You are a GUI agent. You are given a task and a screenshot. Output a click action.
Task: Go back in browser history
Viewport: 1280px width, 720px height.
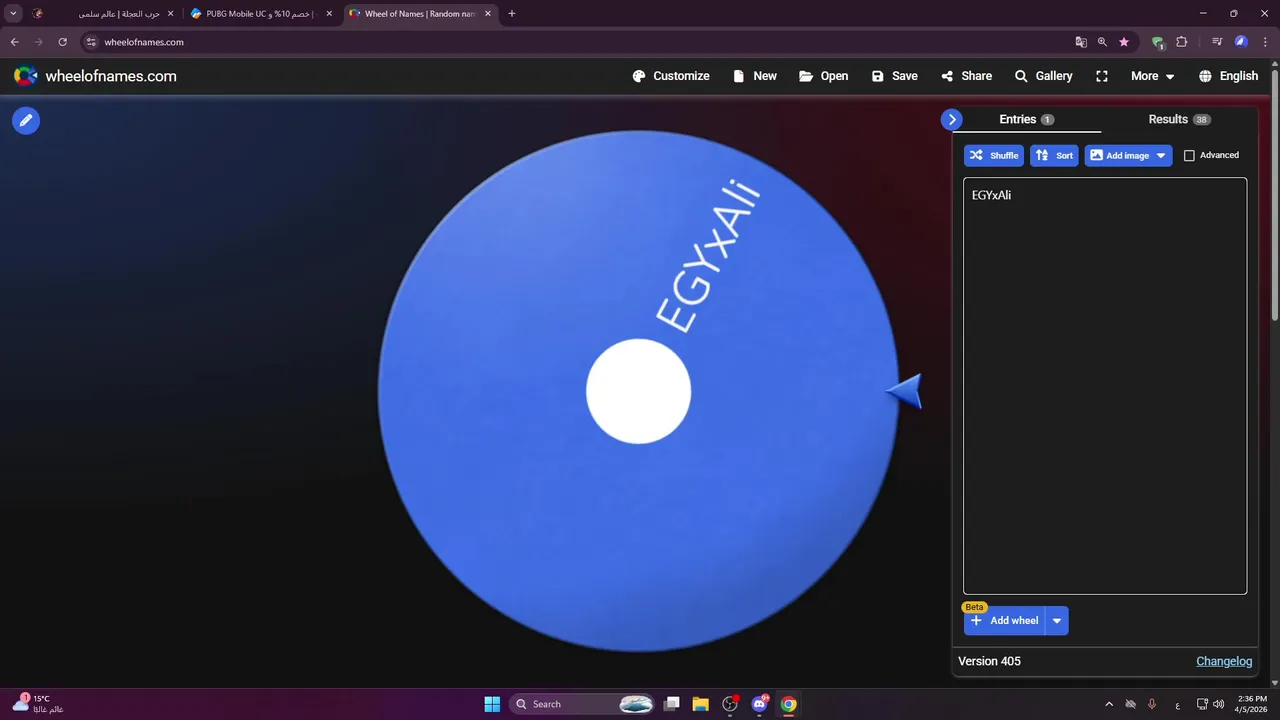(x=15, y=42)
